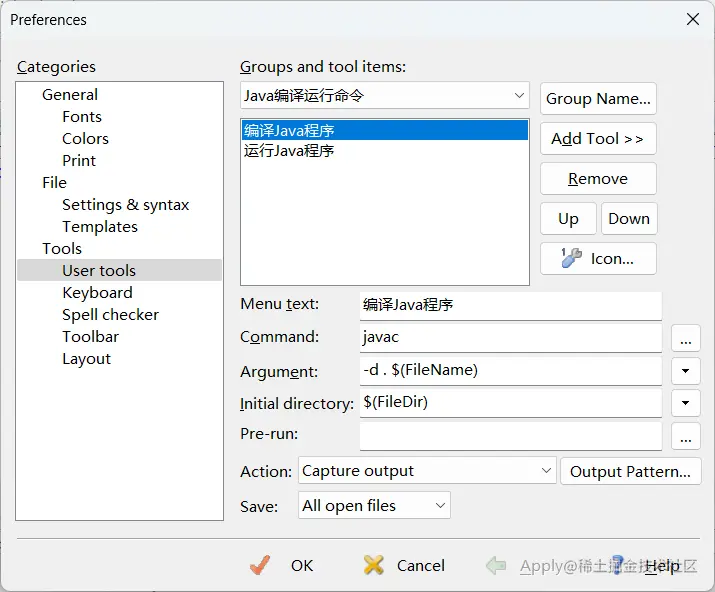Open Settings & syntax category

click(125, 205)
